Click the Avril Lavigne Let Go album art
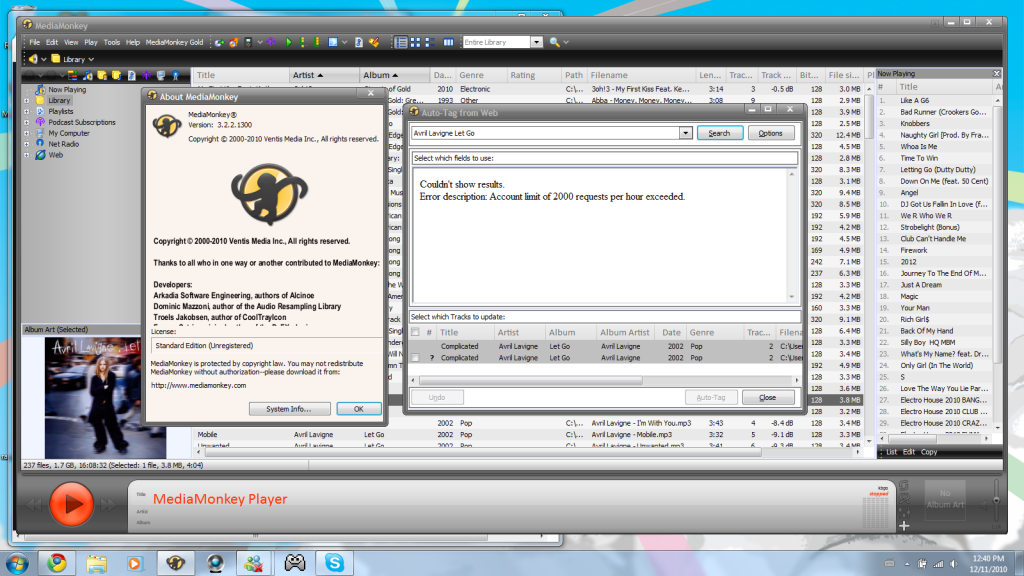Viewport: 1024px width, 576px height. (104, 398)
